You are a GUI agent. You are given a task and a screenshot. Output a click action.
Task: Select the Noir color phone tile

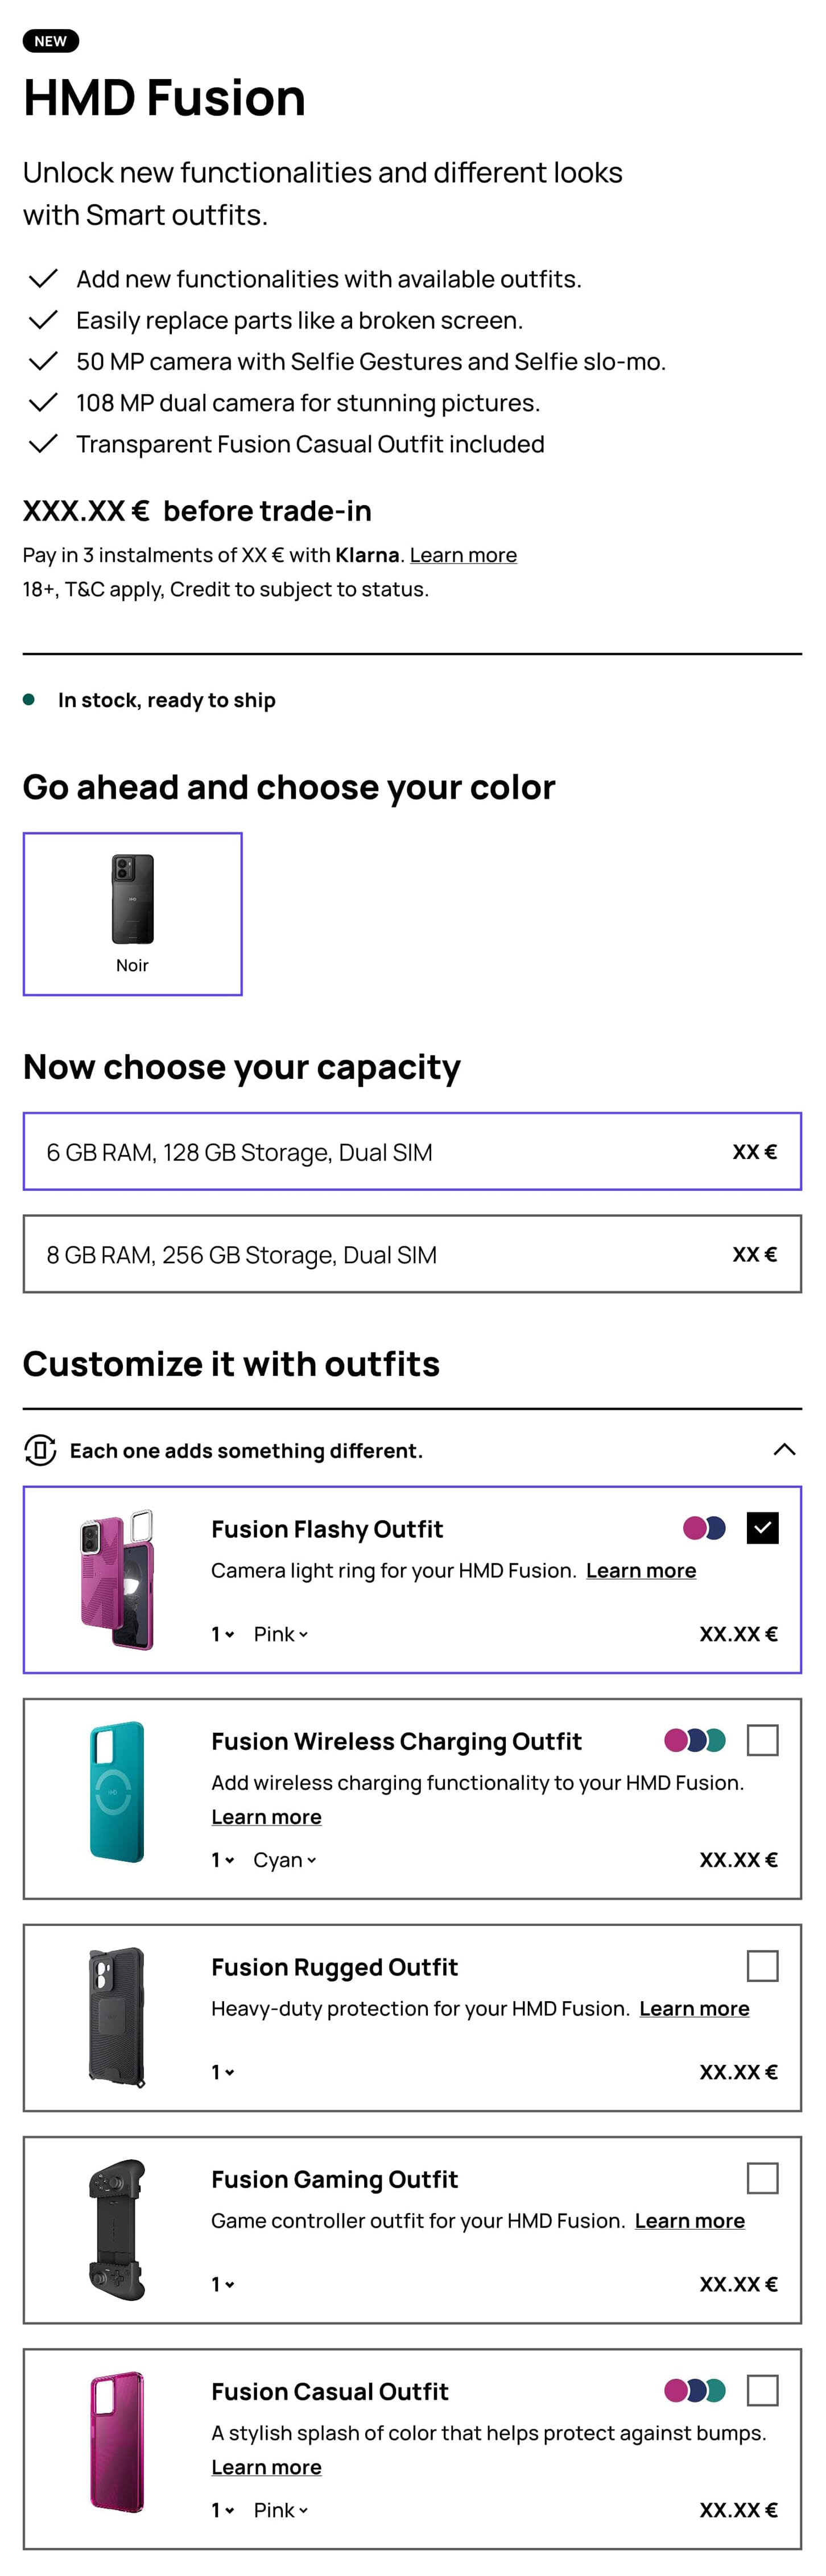tap(132, 913)
